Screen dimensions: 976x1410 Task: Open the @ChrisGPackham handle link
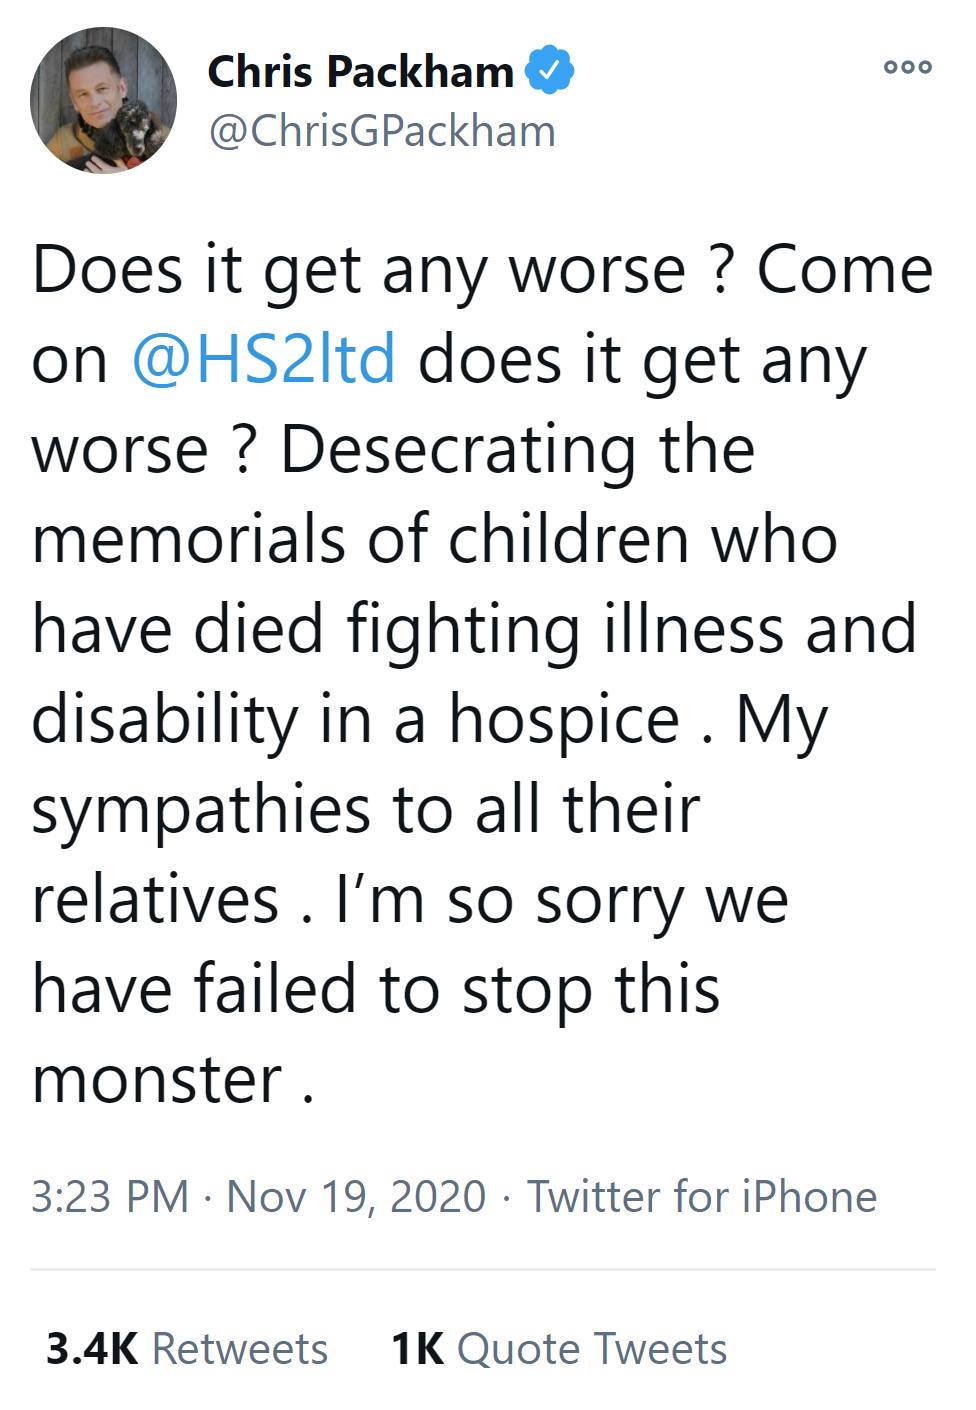click(381, 132)
